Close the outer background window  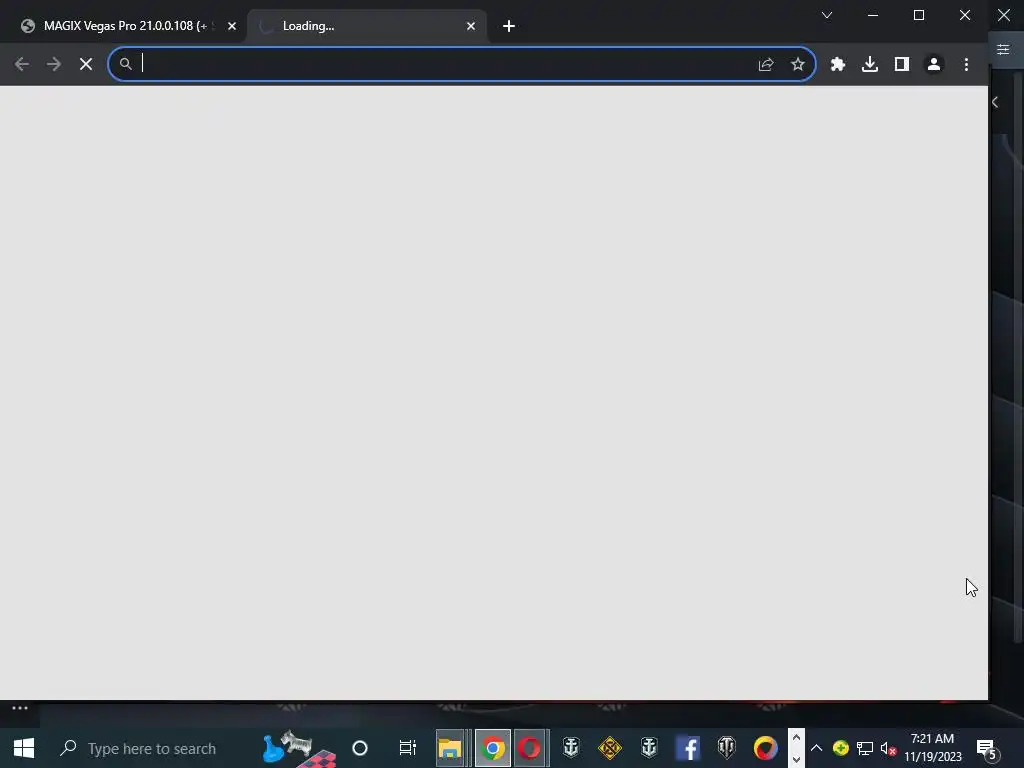click(x=1004, y=15)
